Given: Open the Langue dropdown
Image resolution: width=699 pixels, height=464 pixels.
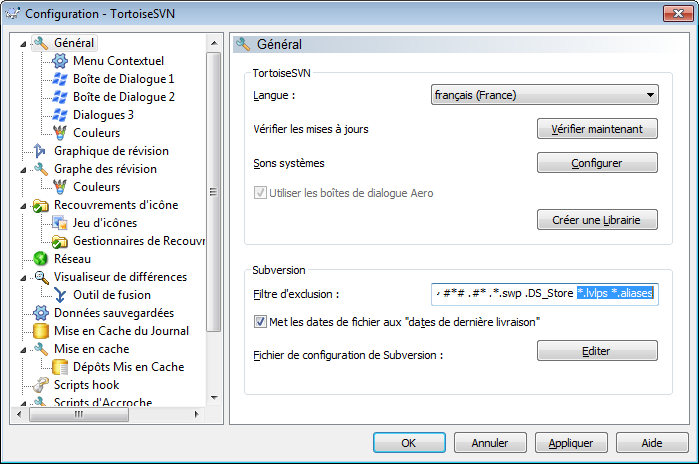Looking at the screenshot, I should (x=544, y=95).
